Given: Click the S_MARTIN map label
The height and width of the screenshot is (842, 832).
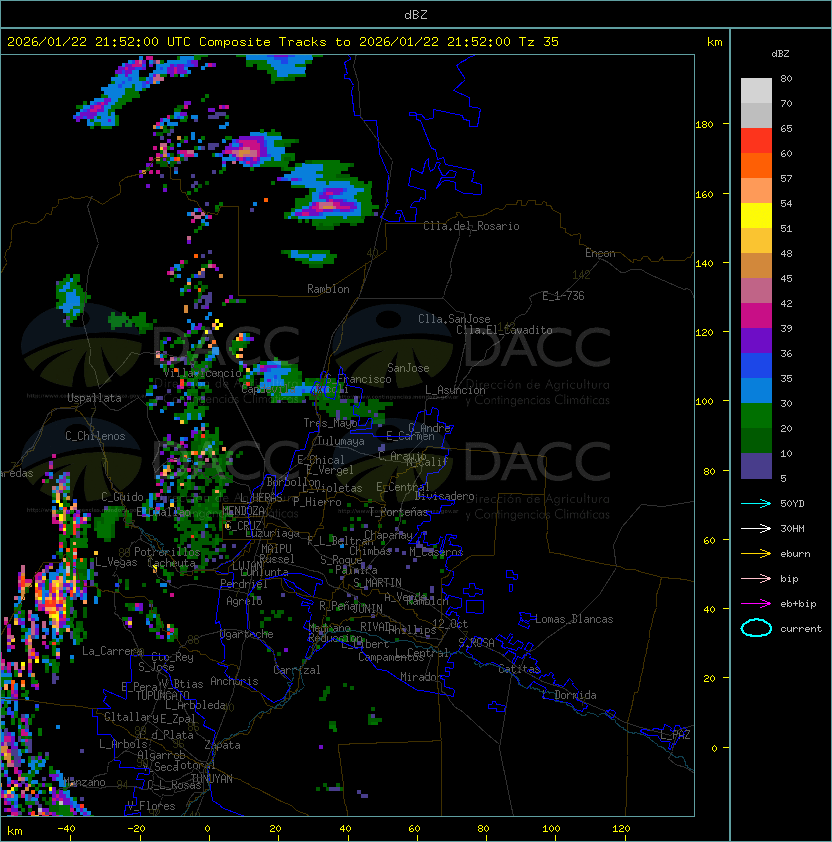Looking at the screenshot, I should coord(377,582).
